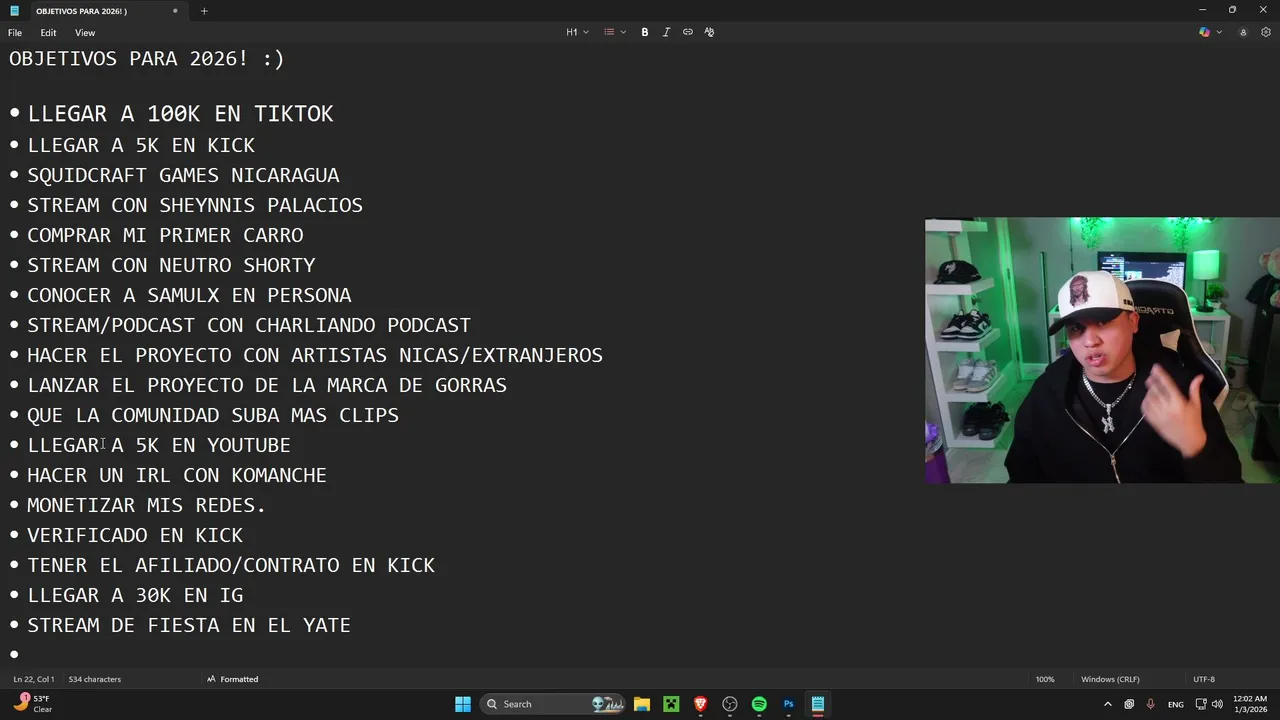Open Windows (CRLF) line ending selector
Image resolution: width=1280 pixels, height=720 pixels.
point(1110,679)
